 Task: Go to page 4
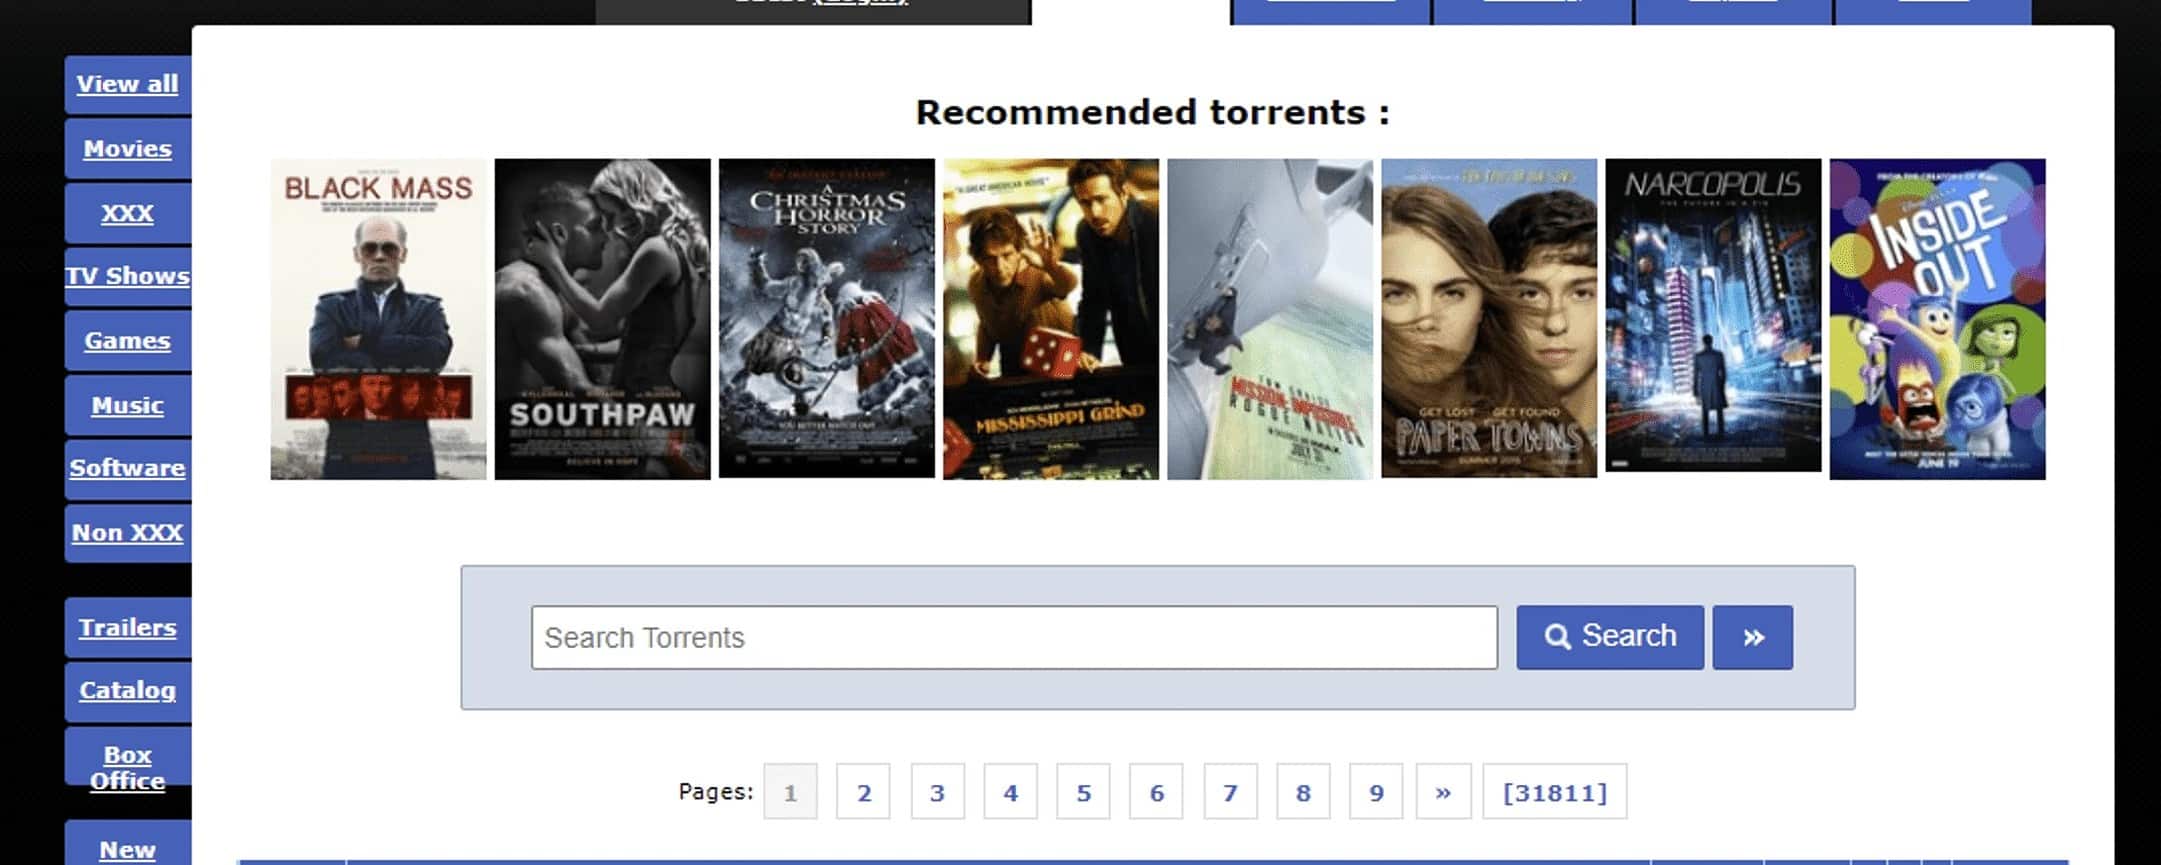[x=1010, y=792]
